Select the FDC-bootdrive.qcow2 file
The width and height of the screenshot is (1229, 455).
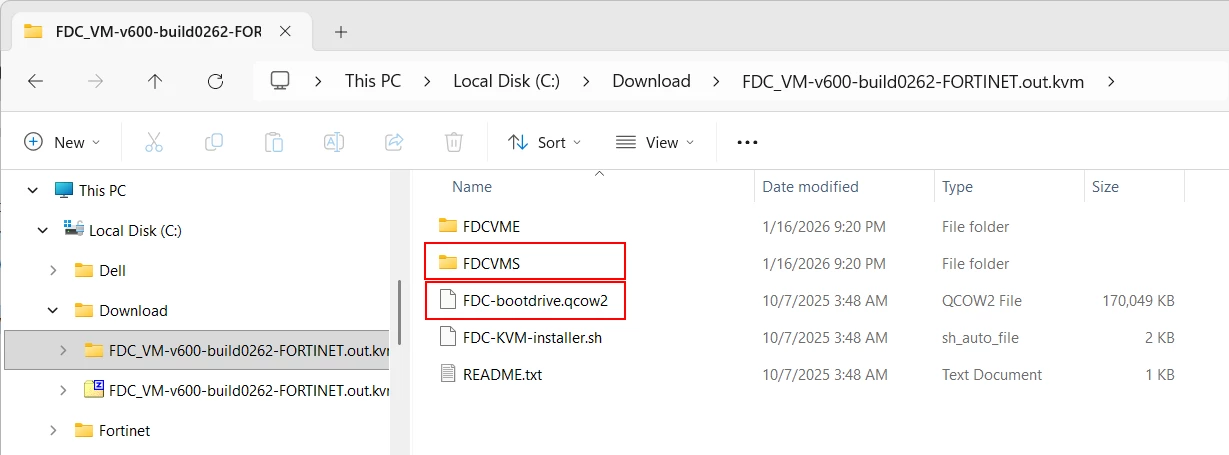tap(526, 300)
